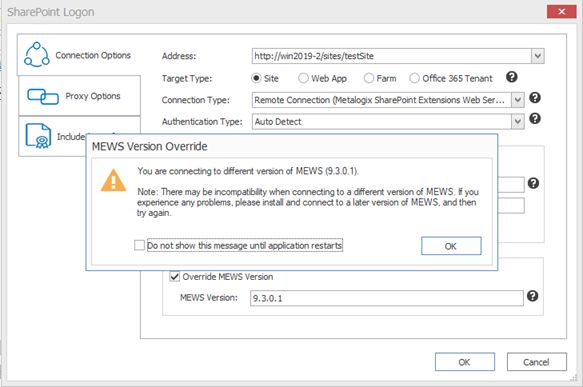Select the Web App radio button
The width and height of the screenshot is (583, 387).
tap(303, 78)
